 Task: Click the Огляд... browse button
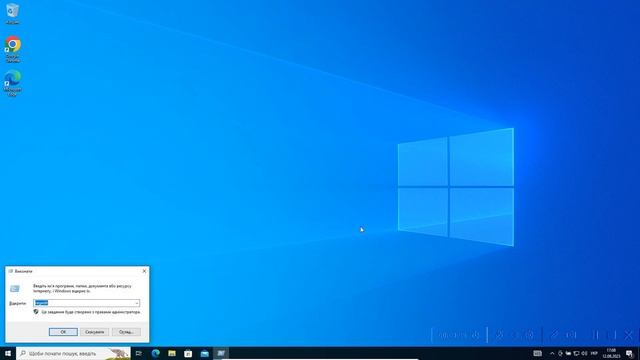tap(127, 332)
